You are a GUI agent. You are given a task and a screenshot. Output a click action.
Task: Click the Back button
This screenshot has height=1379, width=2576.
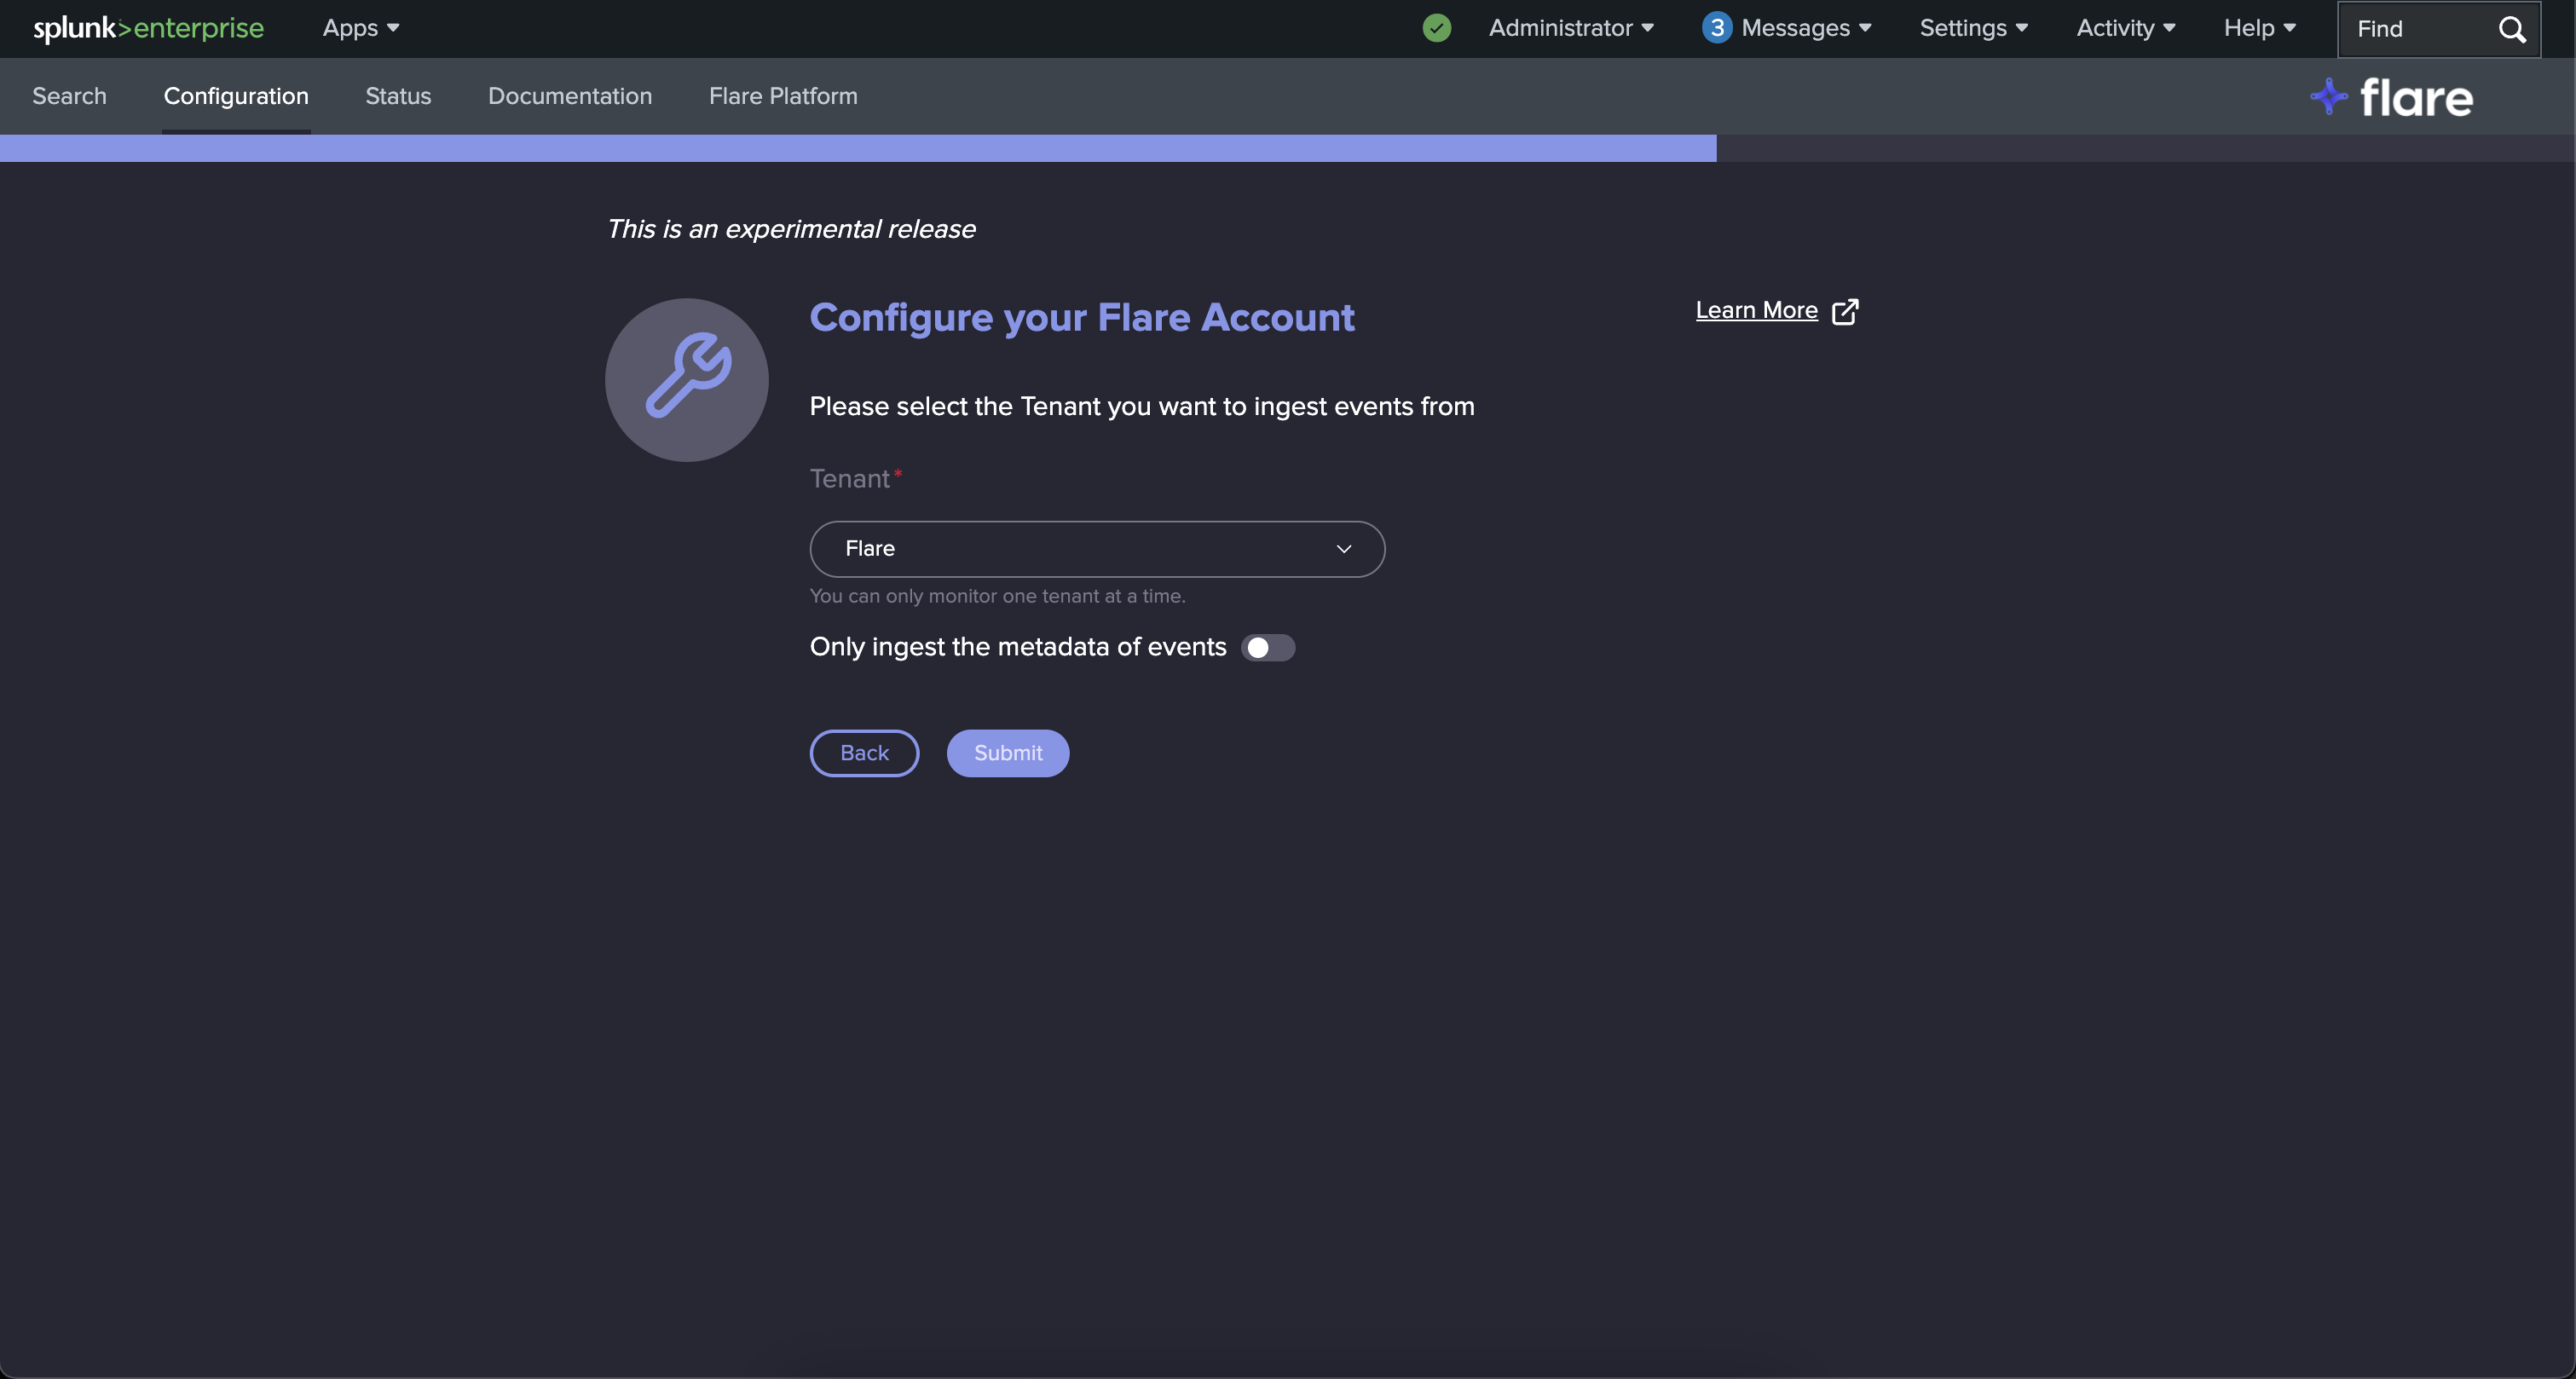point(864,753)
